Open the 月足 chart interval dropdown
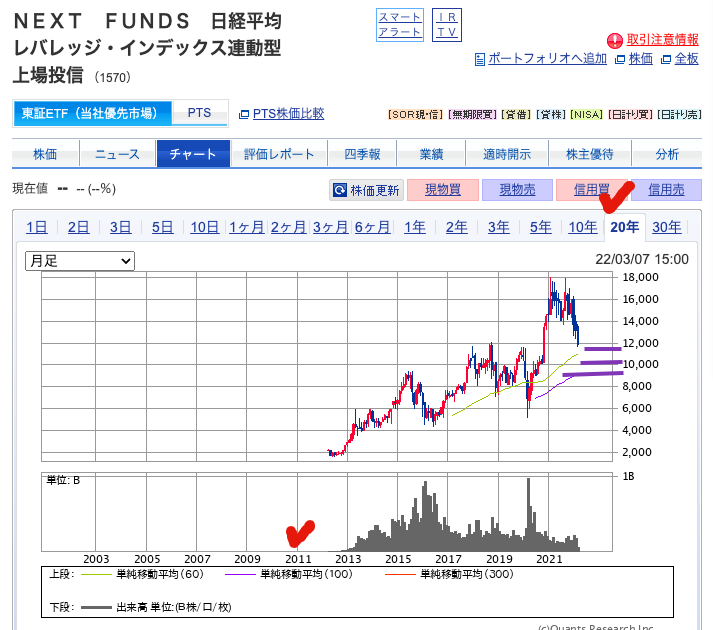This screenshot has width=713, height=630. click(80, 261)
